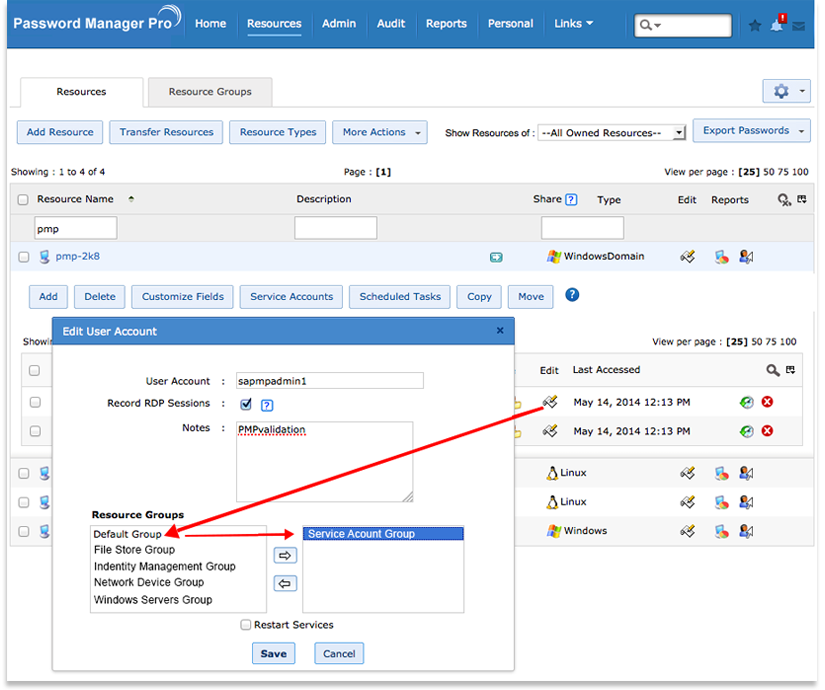Screen dimensions: 825x690
Task: Click edit icon for pmp-2k8 resource
Action: tap(687, 257)
